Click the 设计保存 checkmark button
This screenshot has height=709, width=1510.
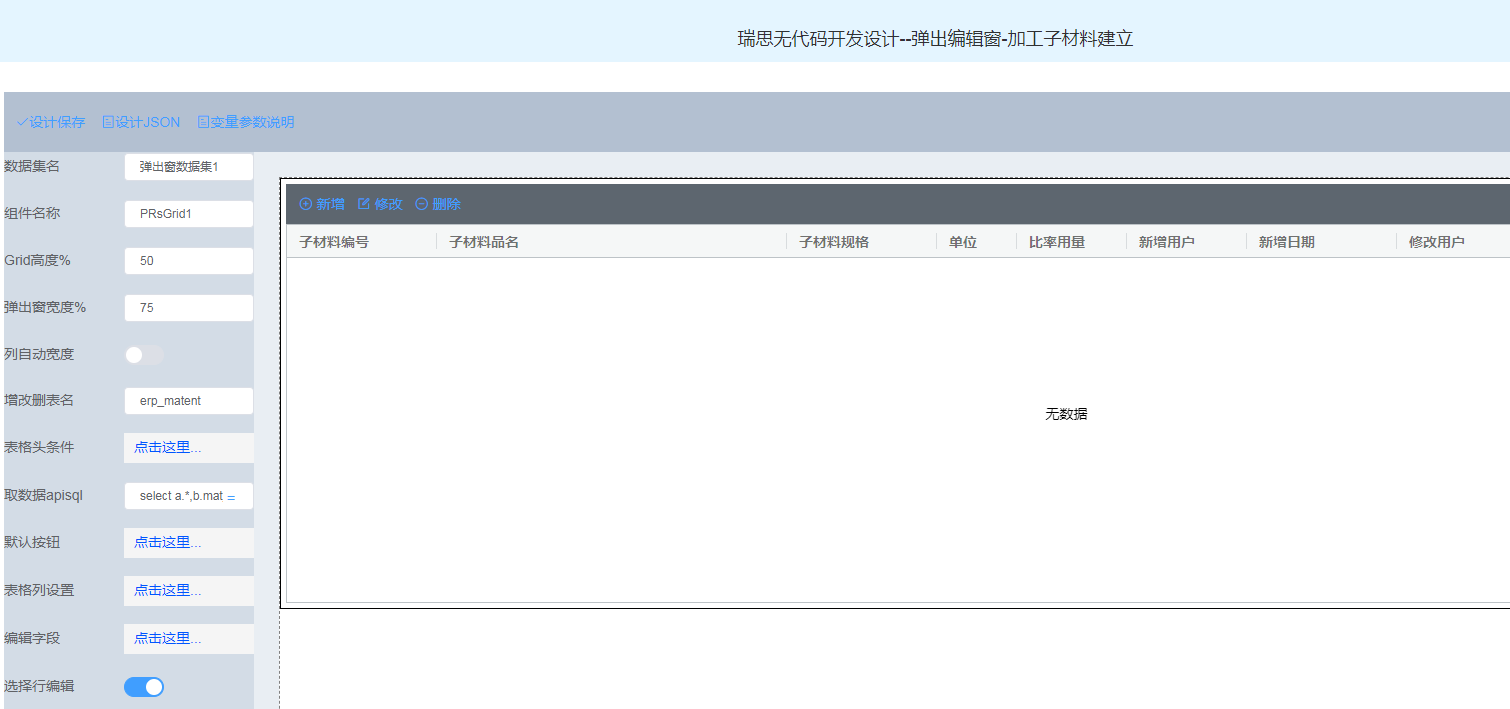[x=51, y=122]
